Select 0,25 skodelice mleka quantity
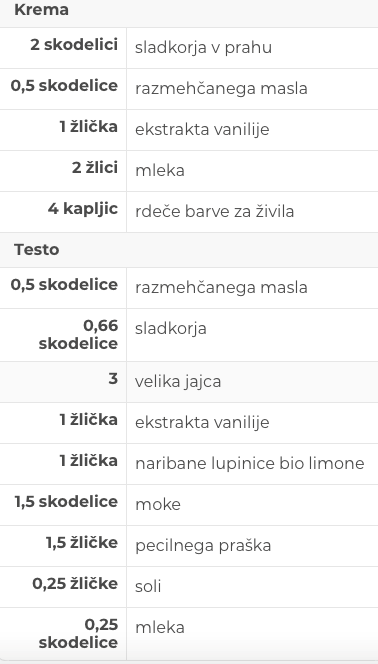The width and height of the screenshot is (378, 664). pos(78,634)
